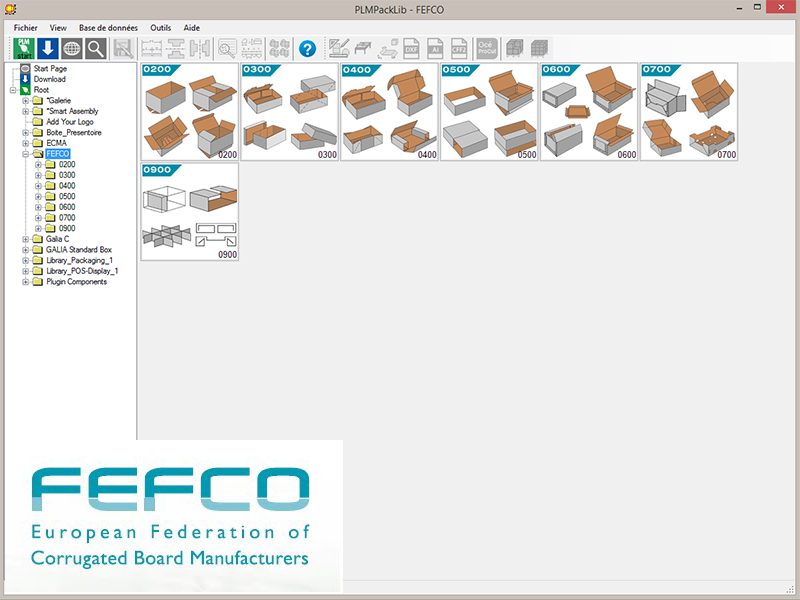Open the Aide menu
Image resolution: width=800 pixels, height=600 pixels.
[192, 28]
